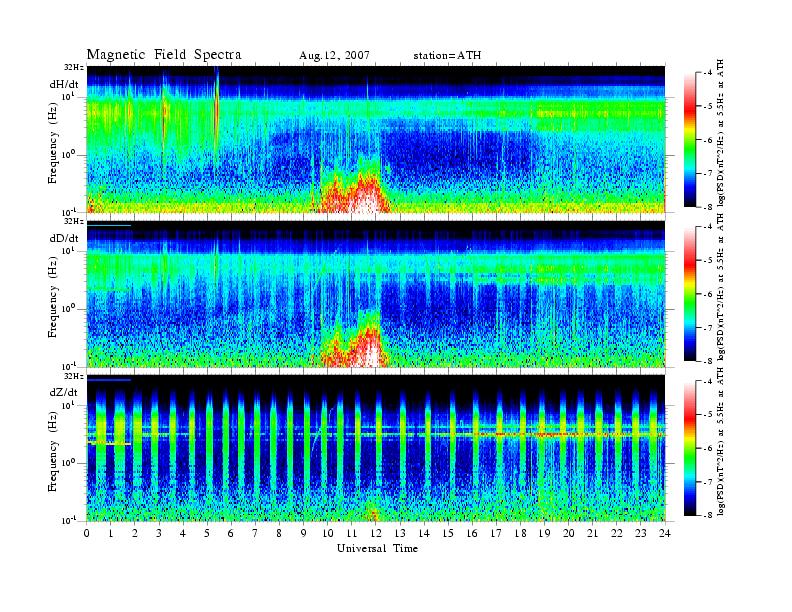
Task: Click the color scale bar beside dH/dt panel
Action: pos(690,140)
